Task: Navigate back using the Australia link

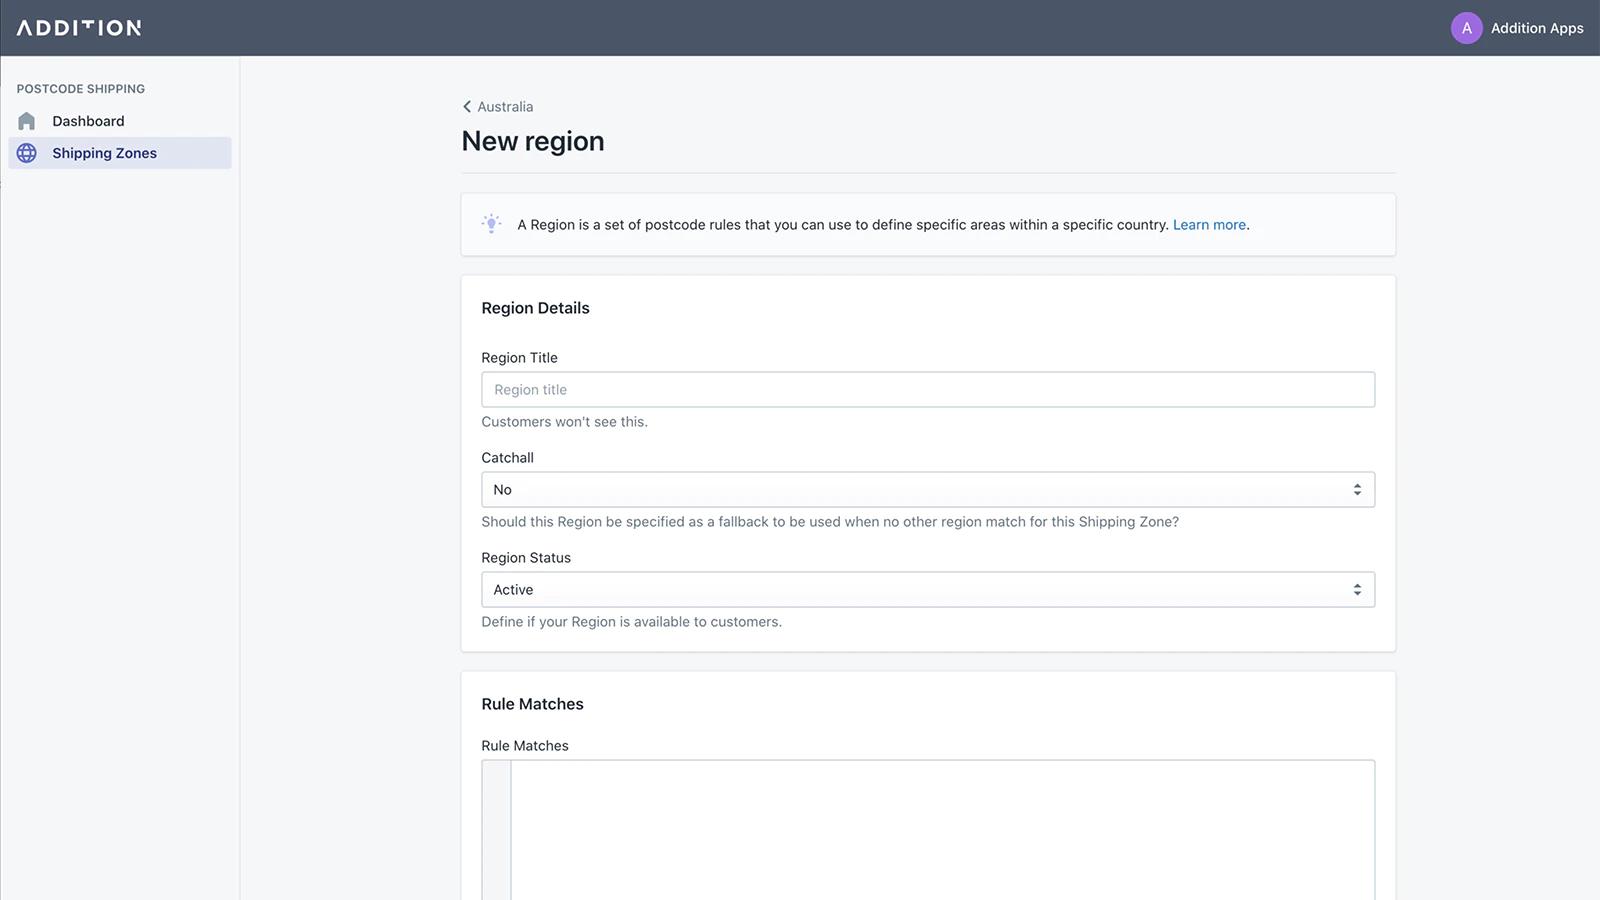Action: click(x=505, y=106)
